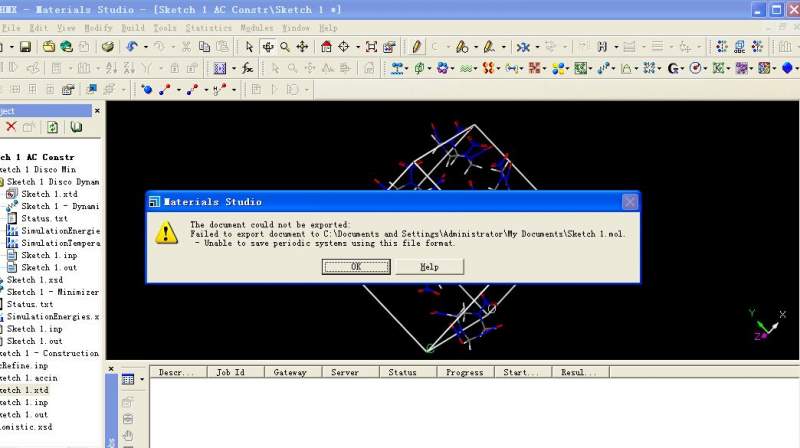Select 'Refine.inp' entry in the project tree
The image size is (800, 448).
24,365
